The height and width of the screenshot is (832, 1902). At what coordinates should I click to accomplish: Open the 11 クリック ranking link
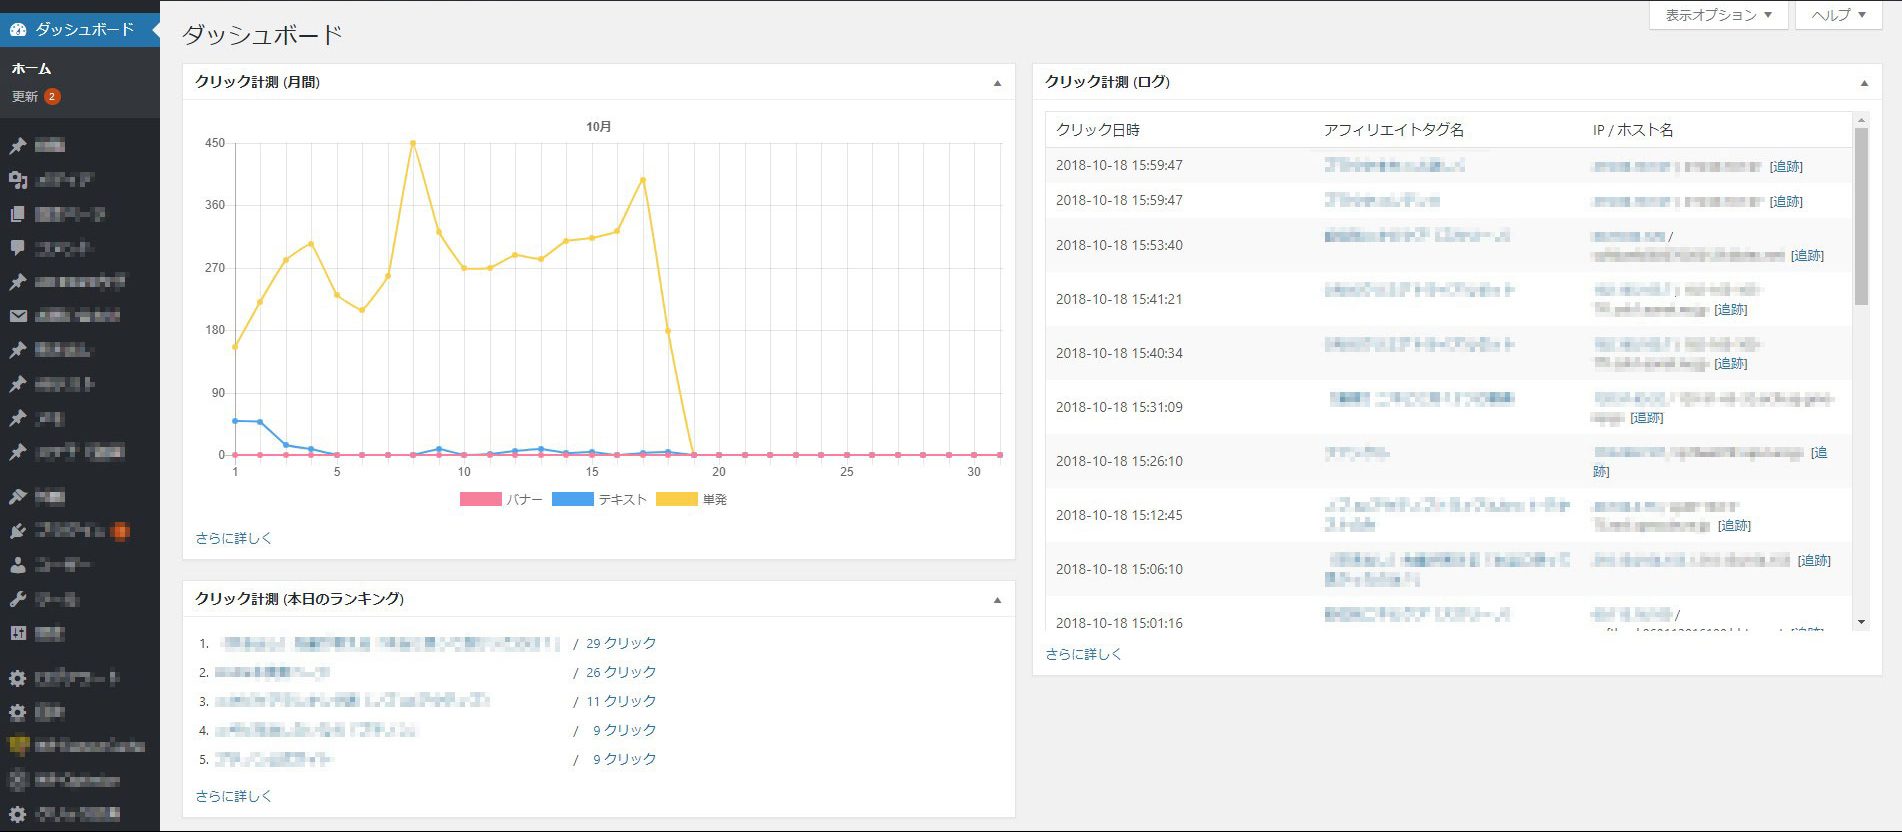tap(621, 701)
